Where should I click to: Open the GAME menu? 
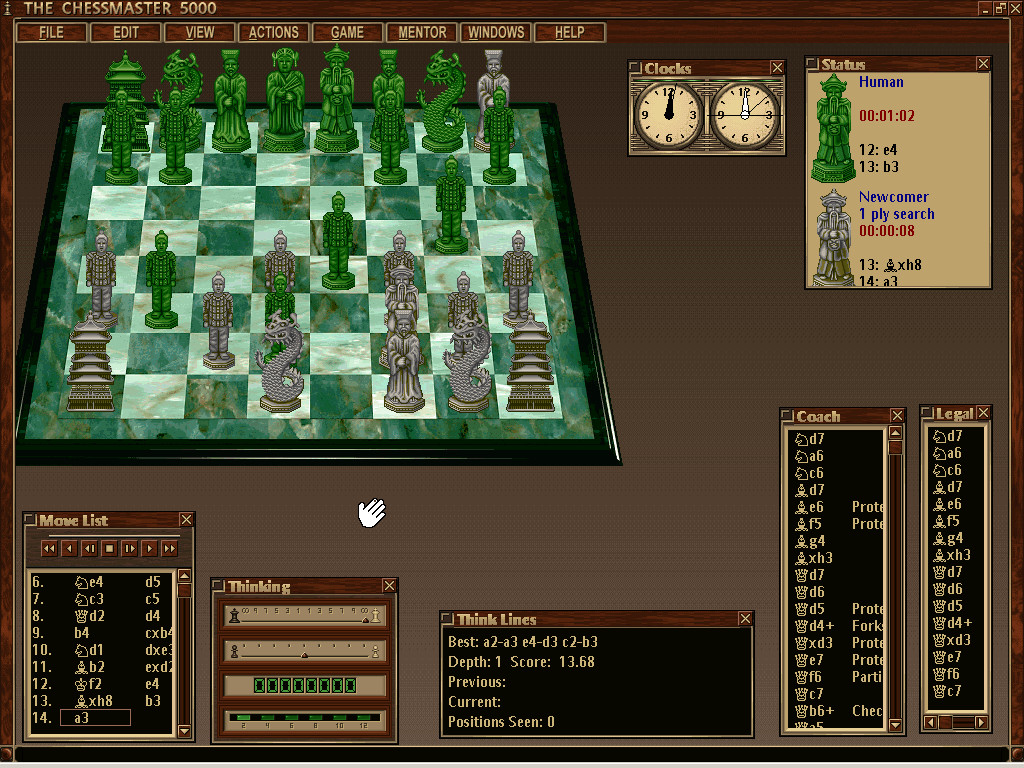click(347, 33)
